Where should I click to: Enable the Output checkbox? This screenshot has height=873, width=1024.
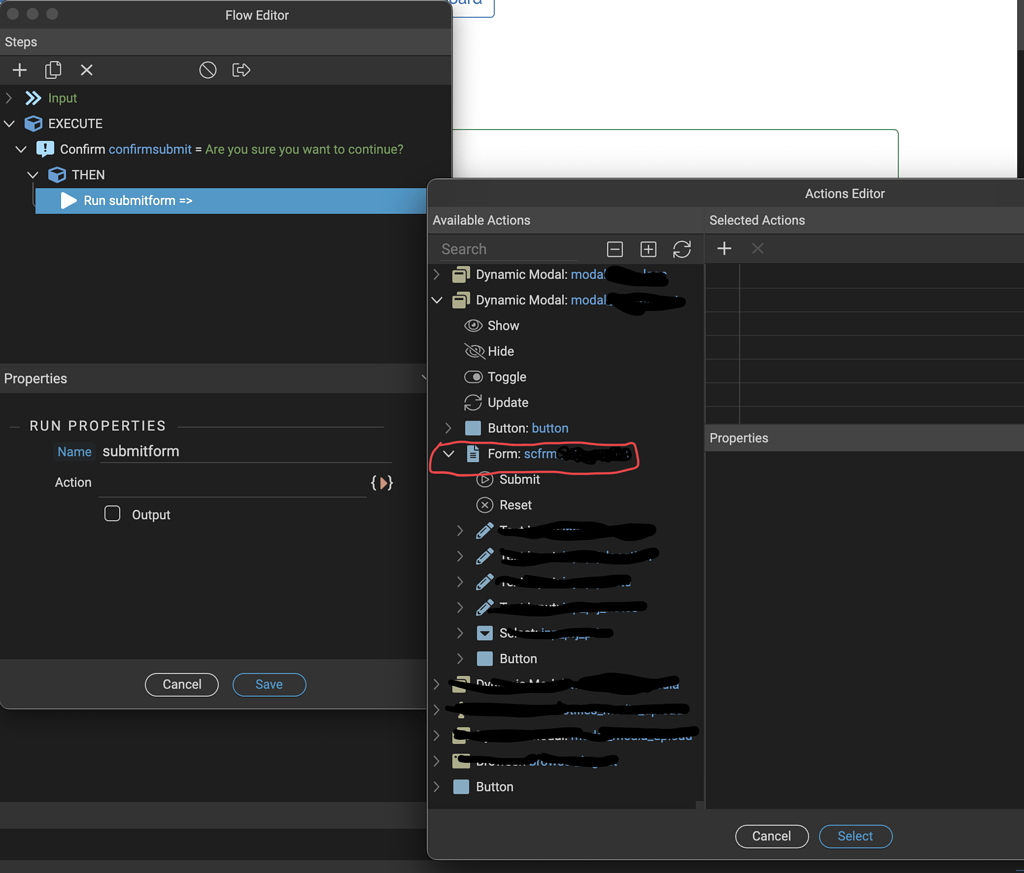point(112,514)
